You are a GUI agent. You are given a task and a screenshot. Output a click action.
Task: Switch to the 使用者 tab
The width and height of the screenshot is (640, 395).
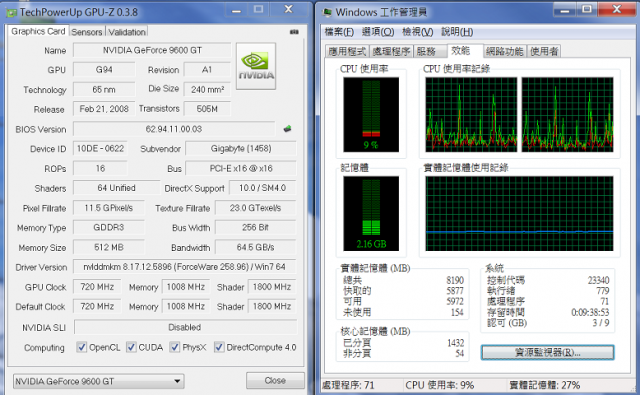pos(544,51)
